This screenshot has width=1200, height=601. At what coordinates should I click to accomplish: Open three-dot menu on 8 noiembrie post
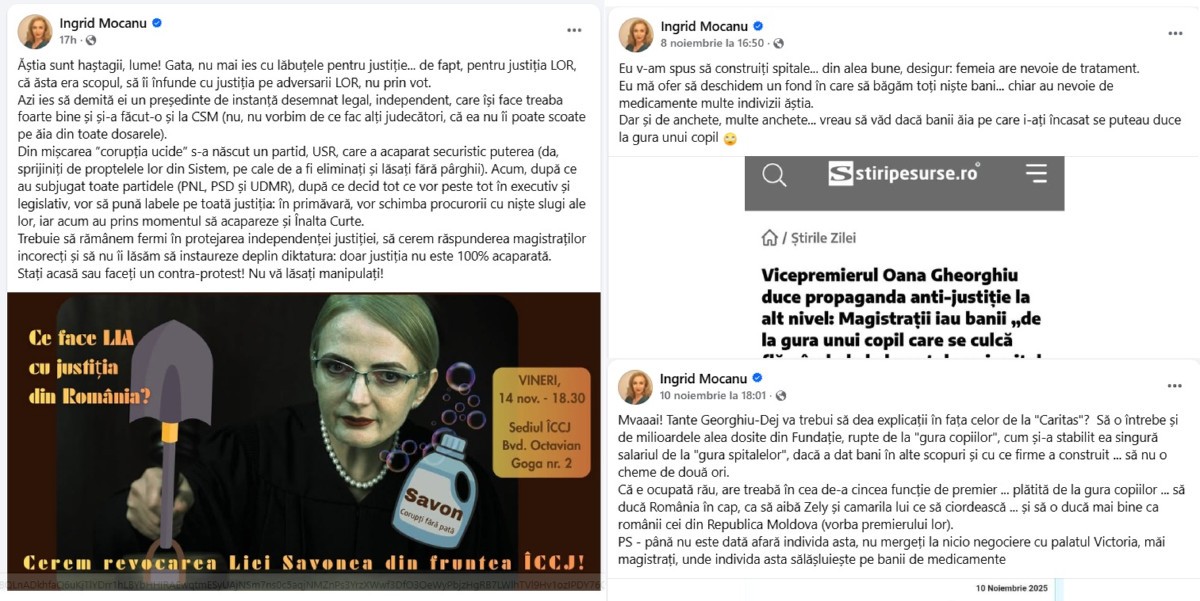pyautogui.click(x=1175, y=33)
